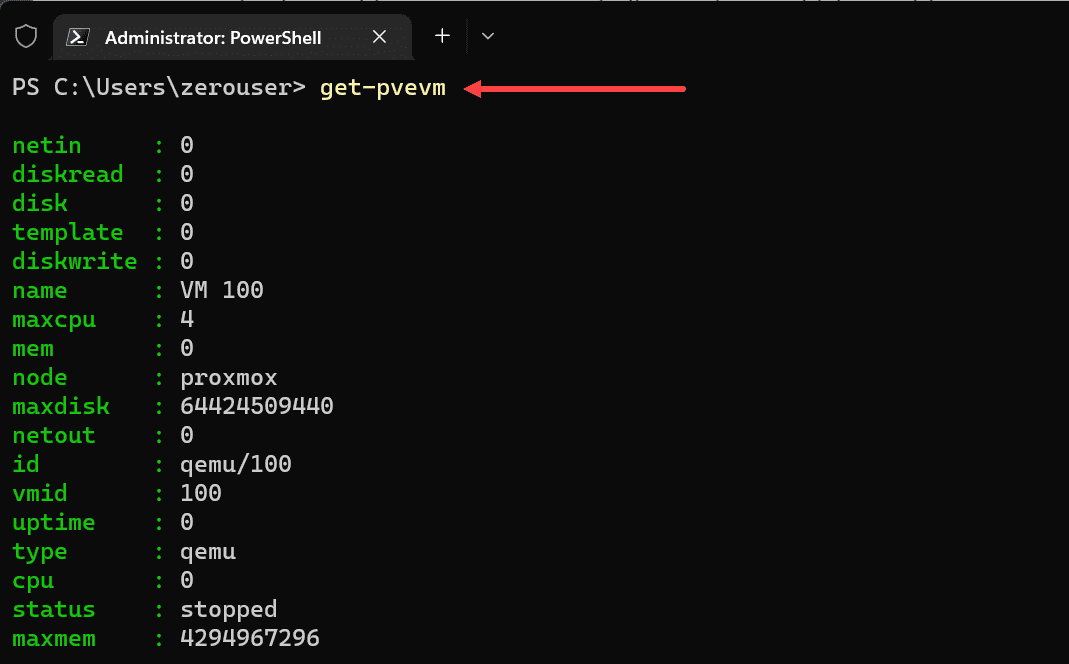Image resolution: width=1069 pixels, height=664 pixels.
Task: Click the diskwrite property label
Action: (x=75, y=262)
